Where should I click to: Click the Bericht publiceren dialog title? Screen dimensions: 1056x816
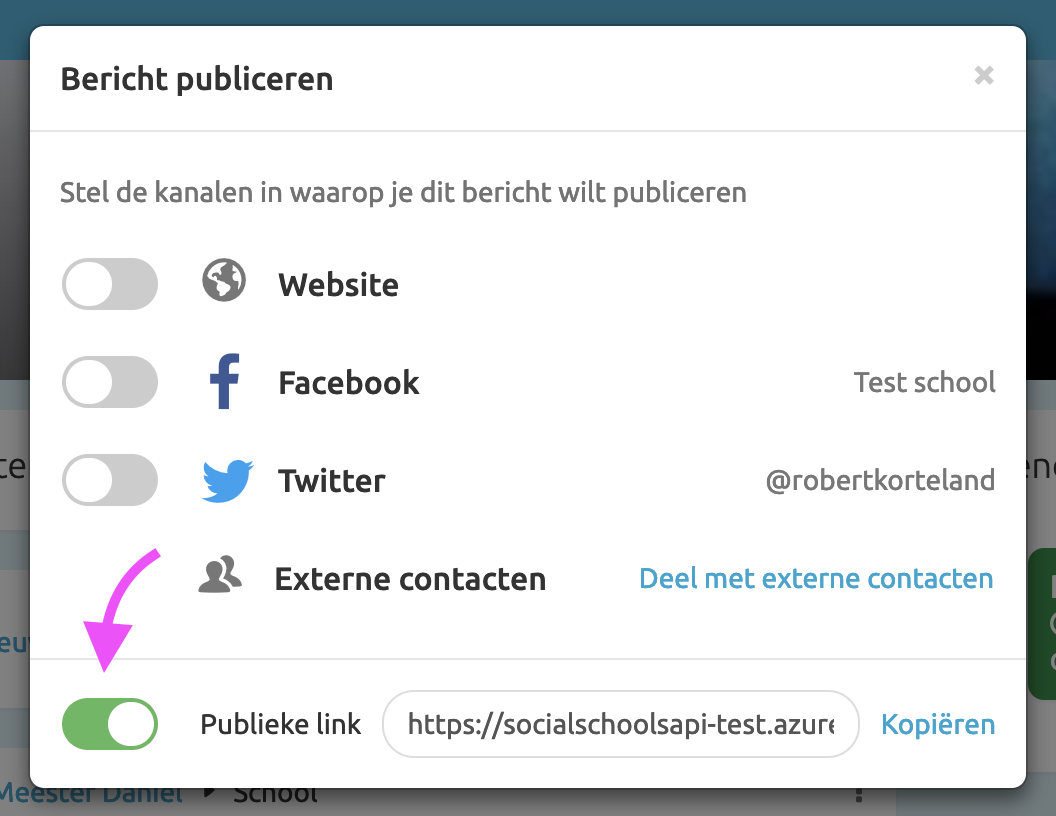click(197, 78)
